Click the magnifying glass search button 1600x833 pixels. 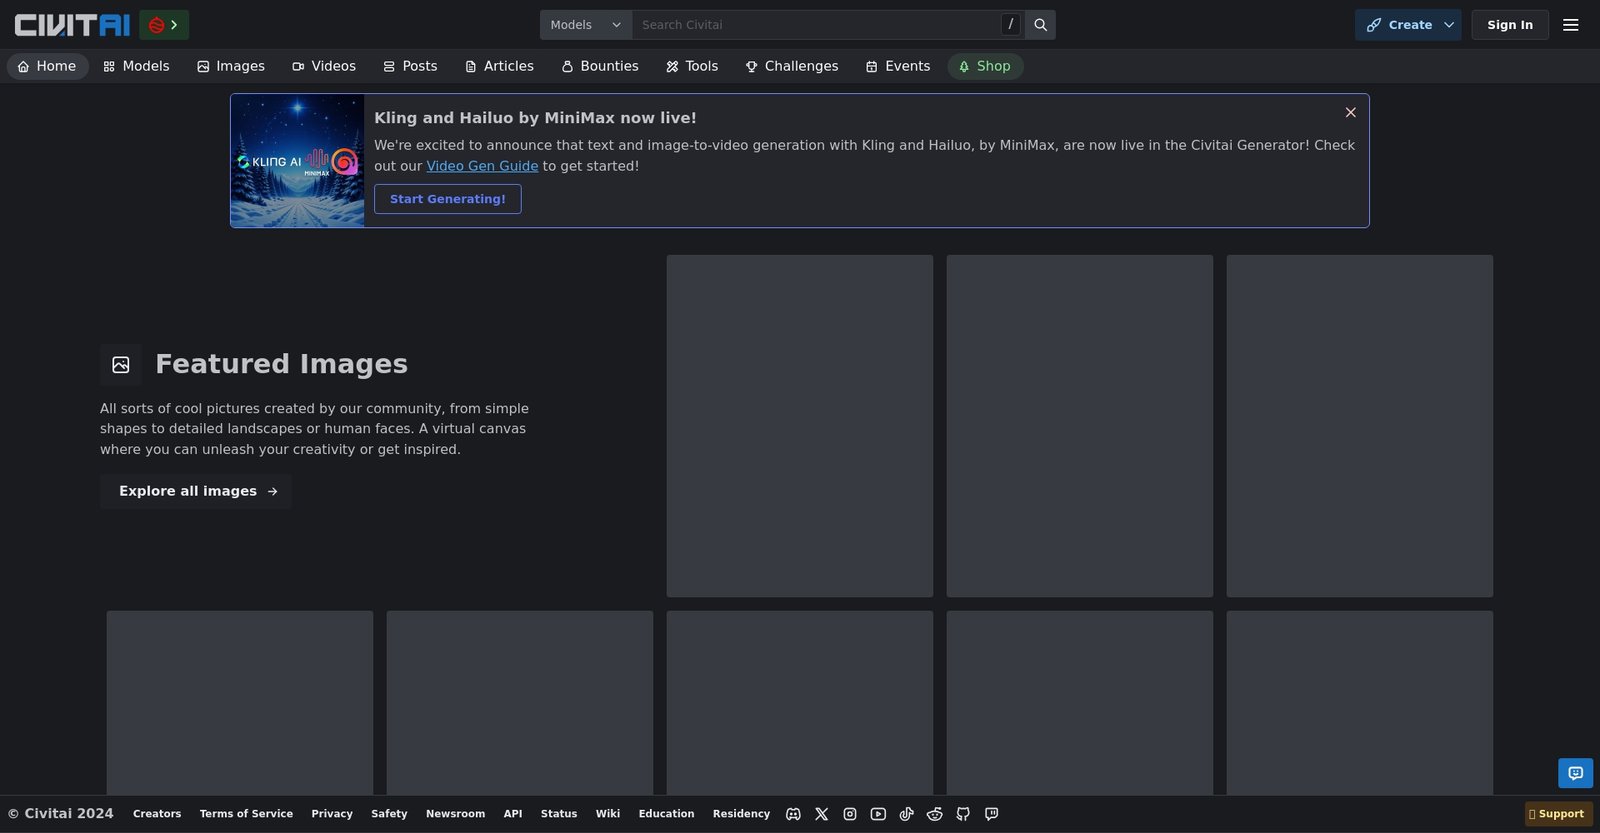1040,25
